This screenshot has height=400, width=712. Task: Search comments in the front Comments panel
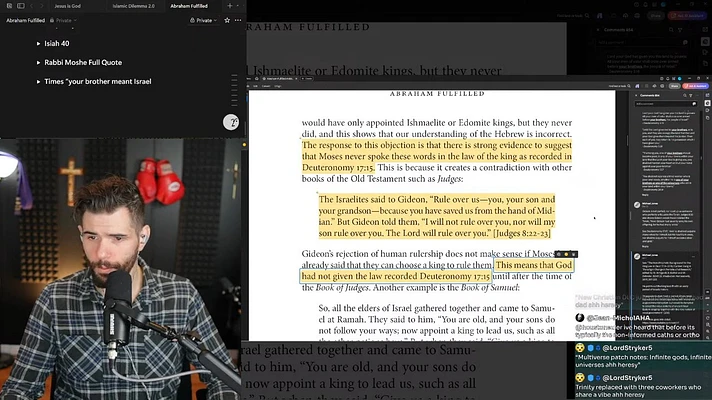pos(685,95)
